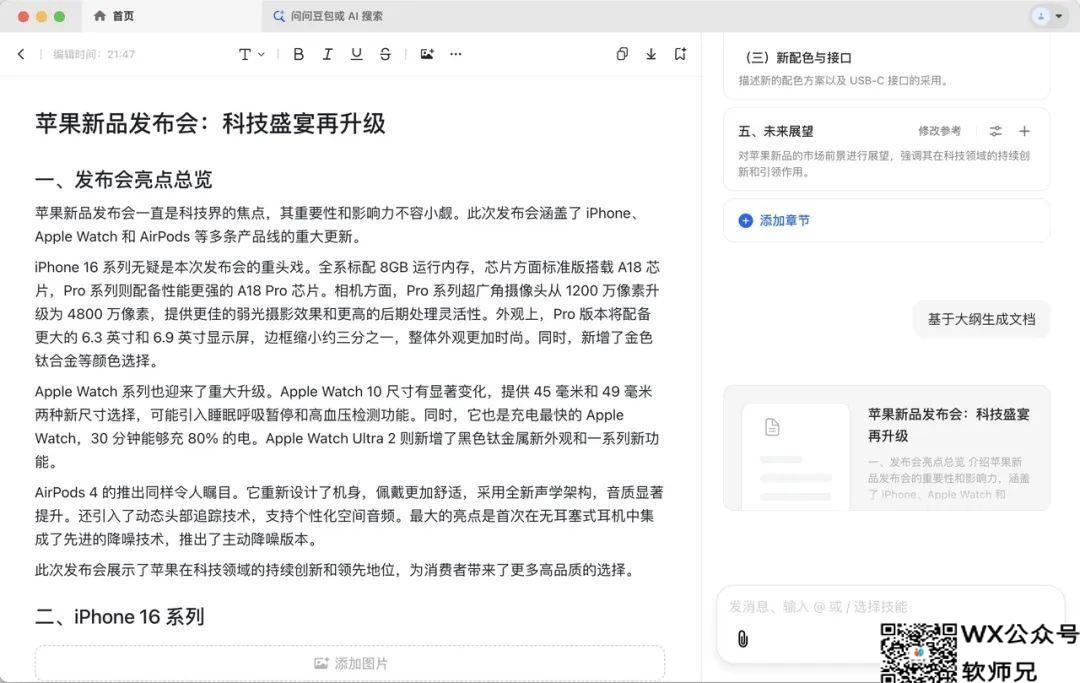Click the document file icon on the card
The image size is (1080, 683).
[x=772, y=427]
